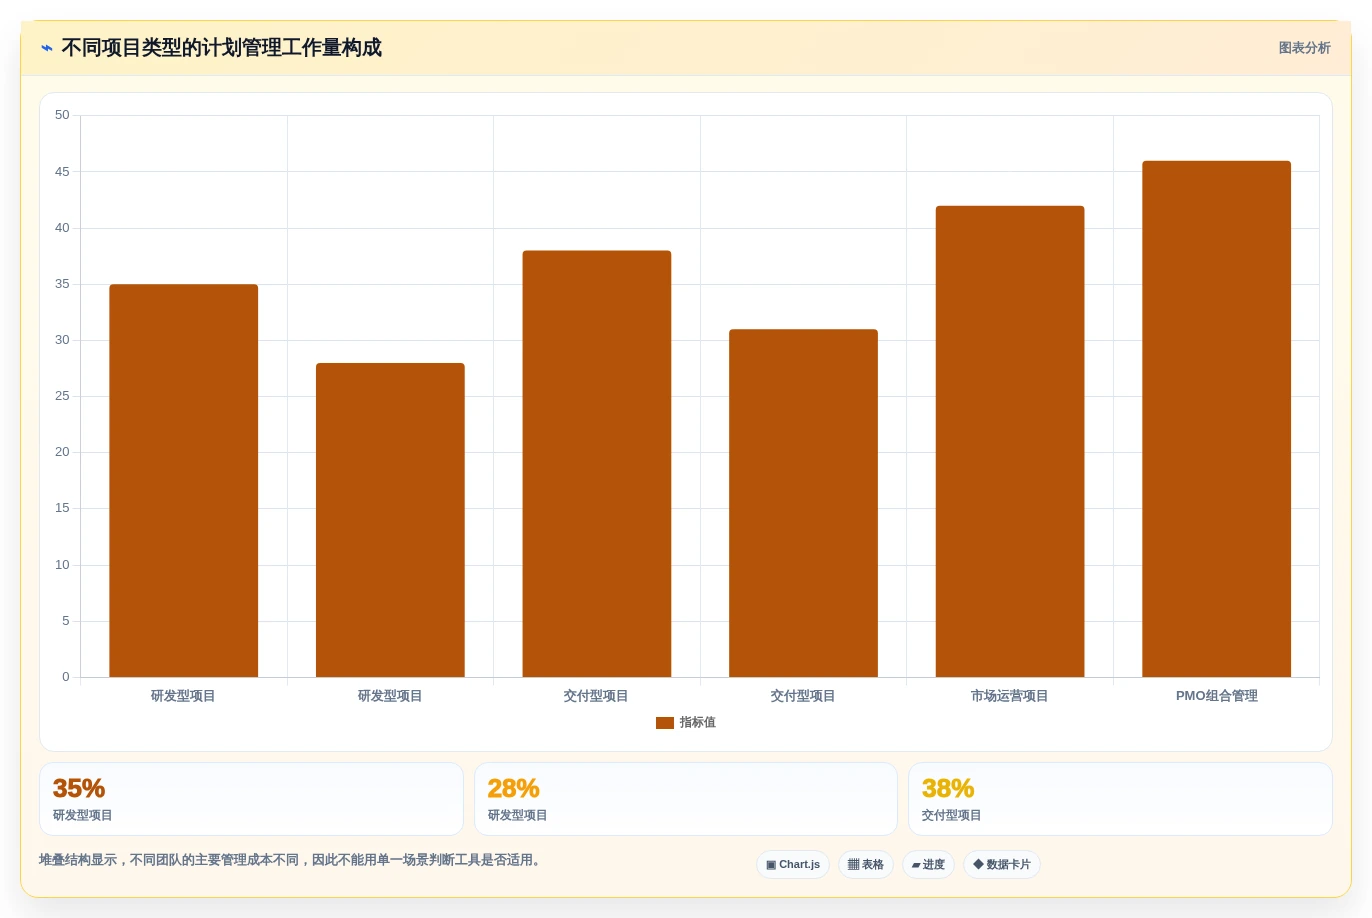Image resolution: width=1372 pixels, height=918 pixels.
Task: Click the 市场运营项目 axis label
Action: (1010, 696)
